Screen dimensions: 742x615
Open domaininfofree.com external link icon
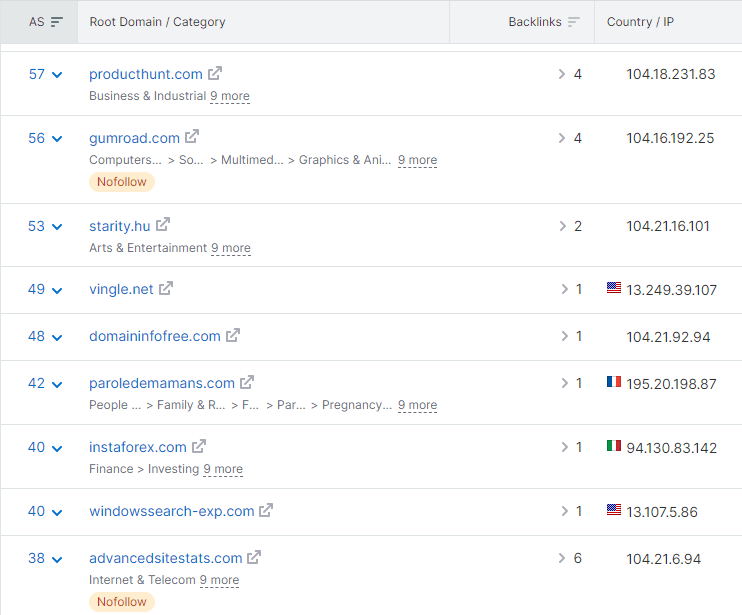click(233, 335)
